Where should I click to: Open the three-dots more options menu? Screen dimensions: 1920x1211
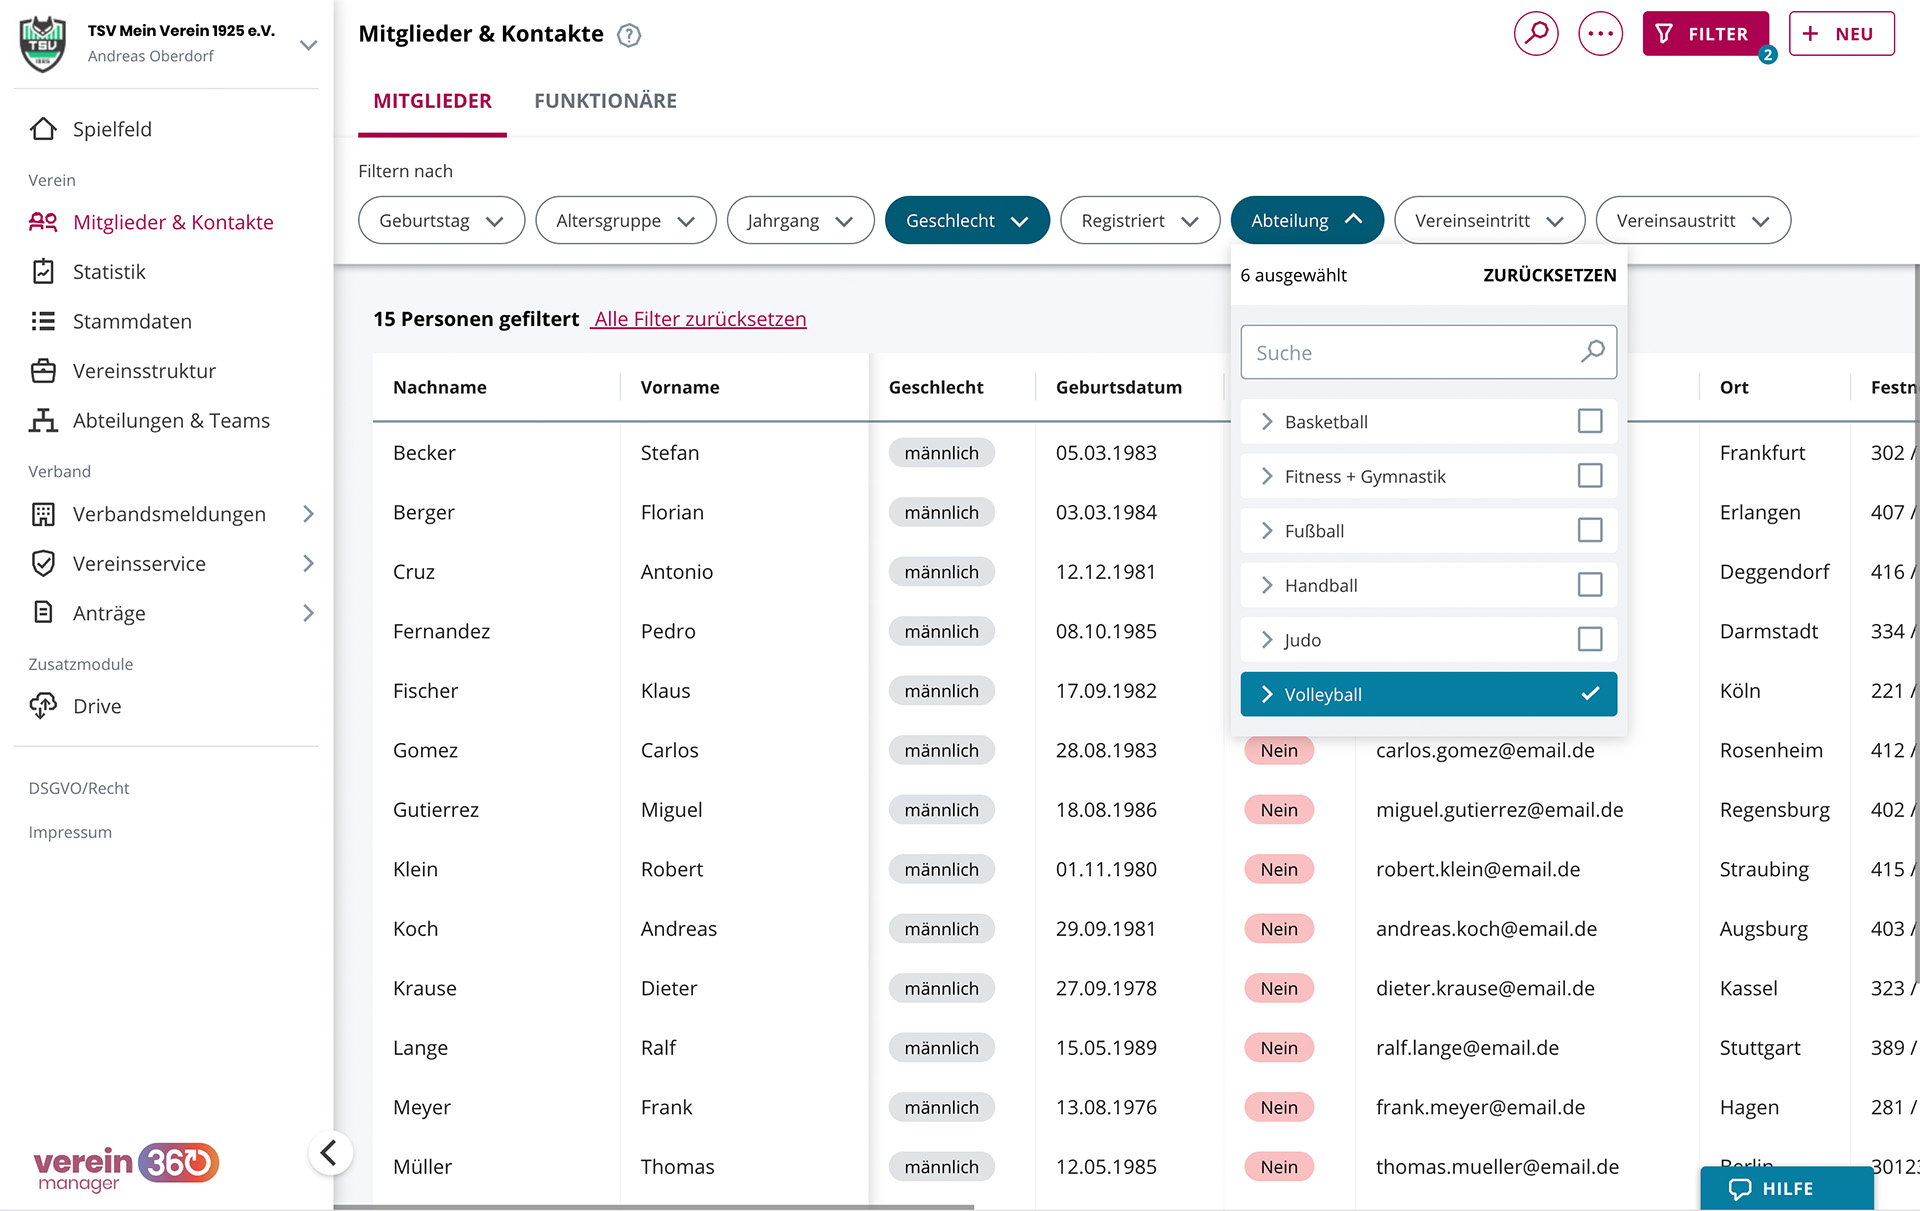pos(1600,34)
